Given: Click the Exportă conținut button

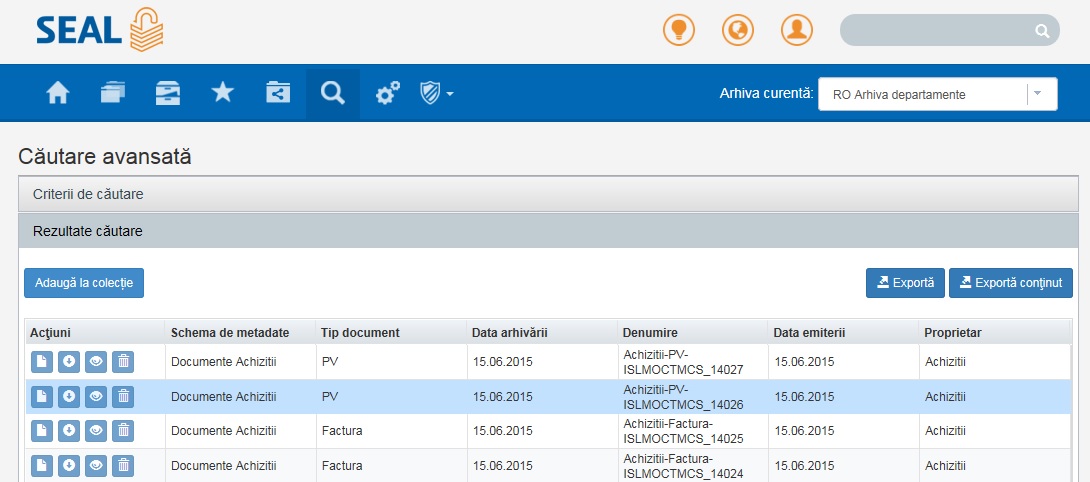Looking at the screenshot, I should click(x=1011, y=283).
